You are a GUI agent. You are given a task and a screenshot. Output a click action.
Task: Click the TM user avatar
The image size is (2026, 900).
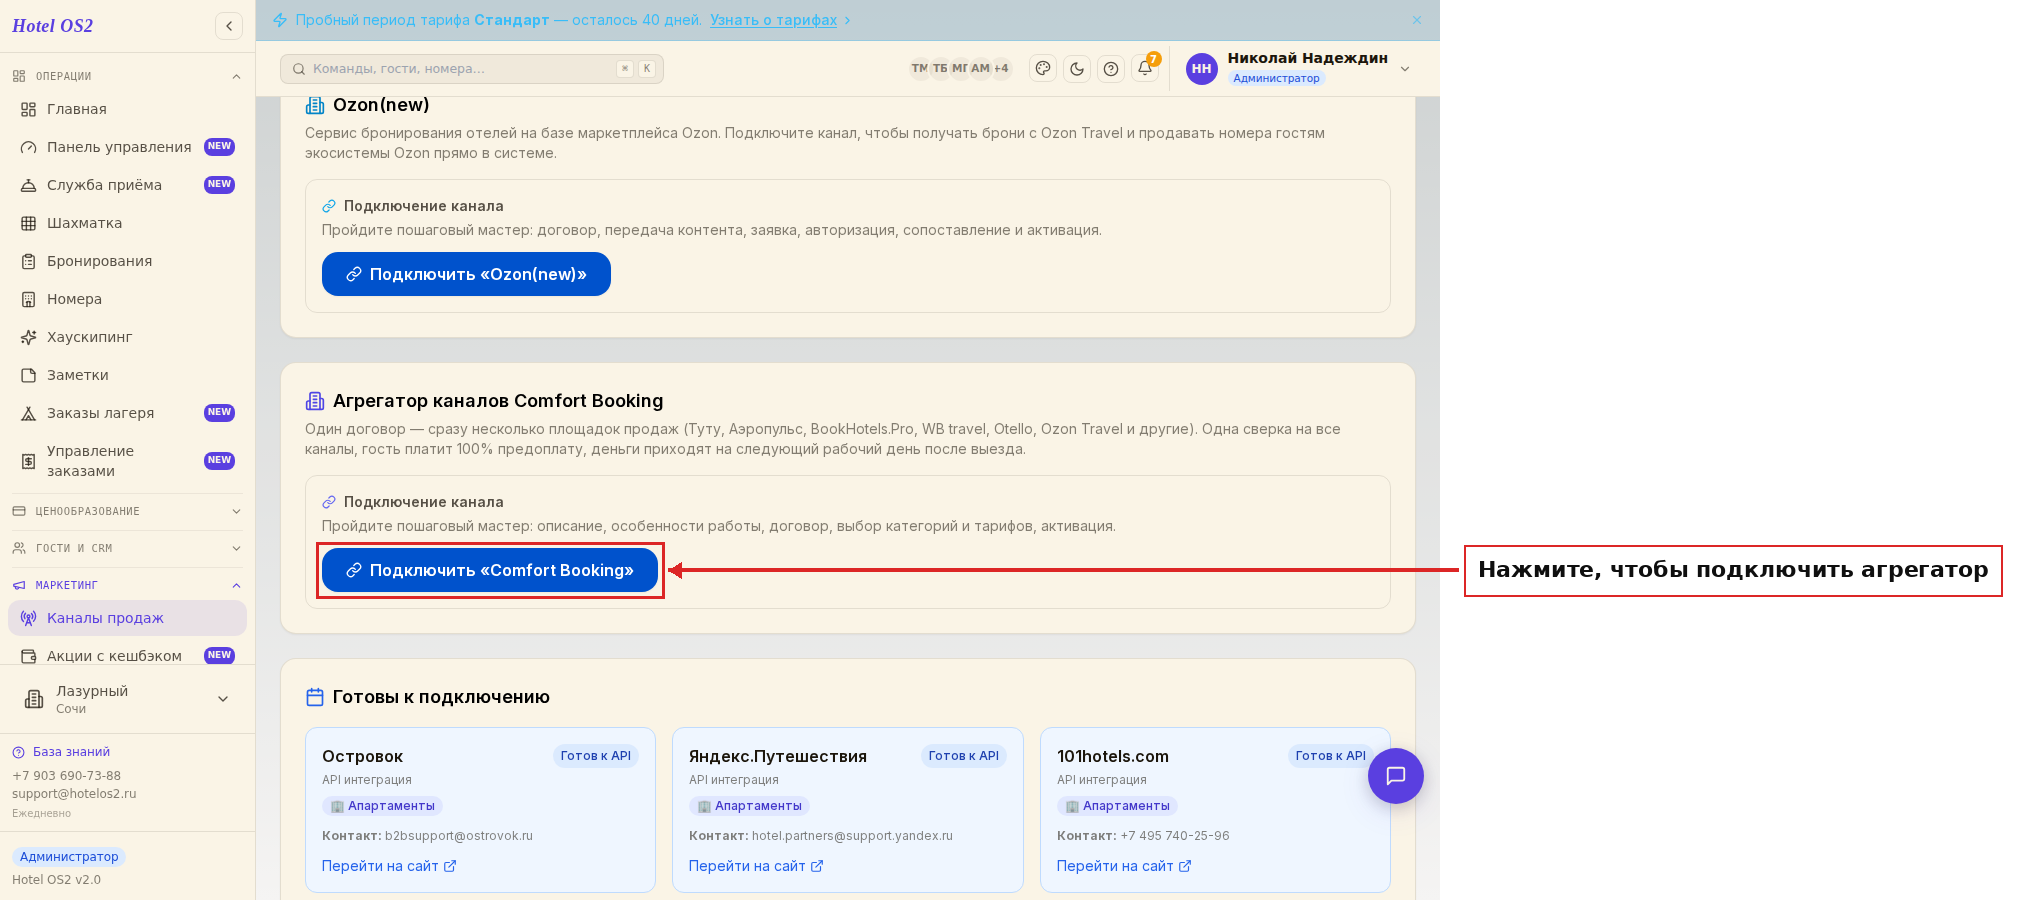click(920, 68)
